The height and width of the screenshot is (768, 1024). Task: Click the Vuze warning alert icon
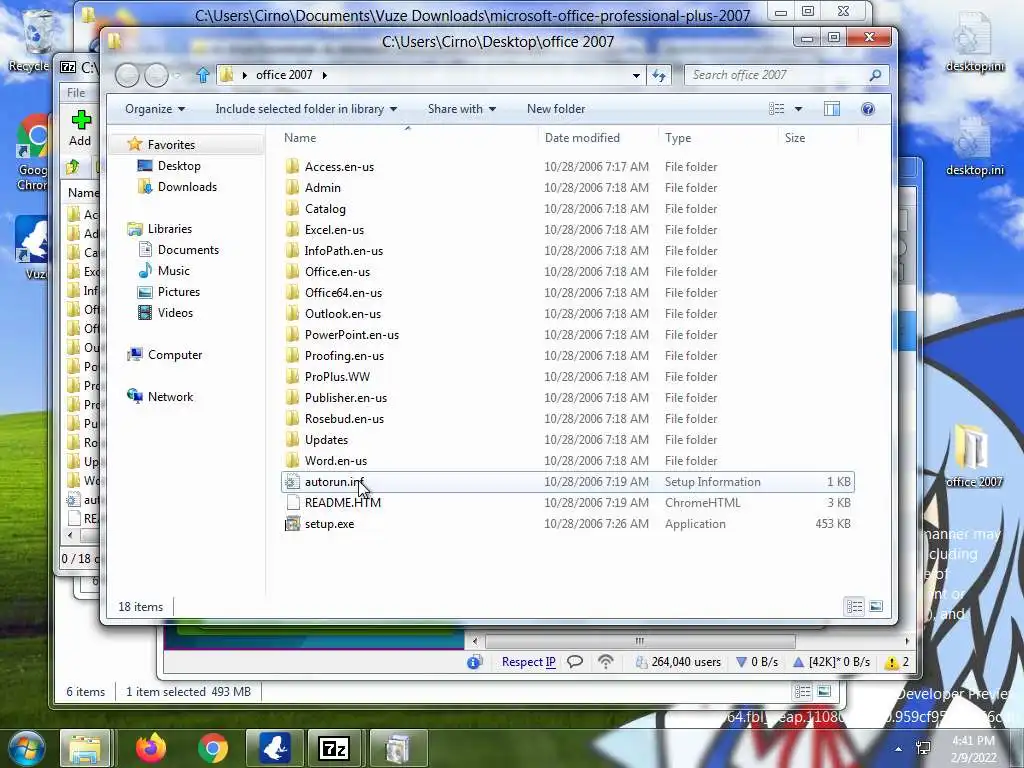click(x=891, y=663)
